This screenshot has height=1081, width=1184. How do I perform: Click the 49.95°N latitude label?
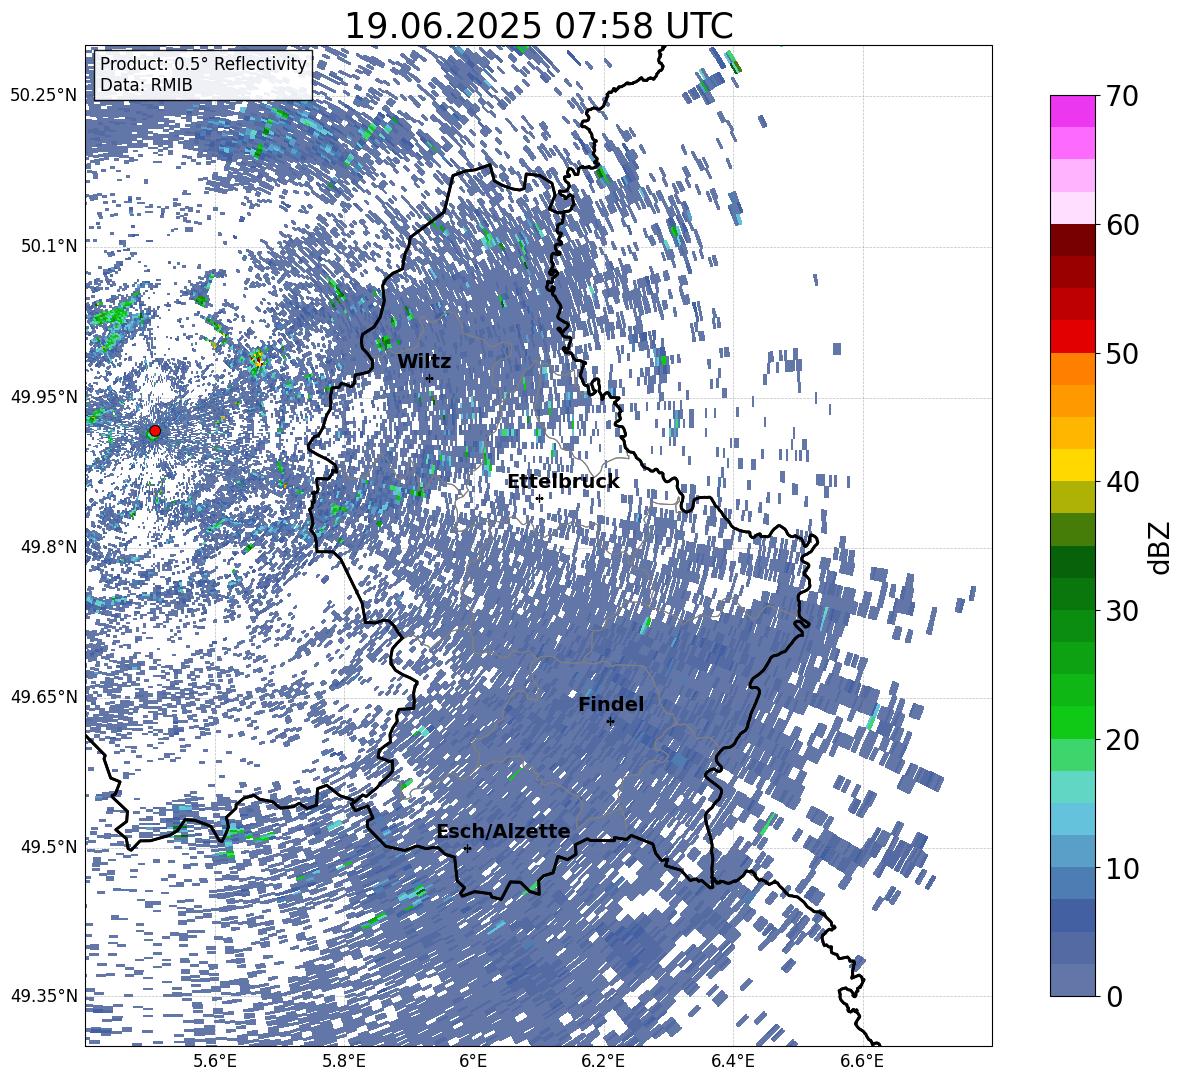tap(44, 397)
